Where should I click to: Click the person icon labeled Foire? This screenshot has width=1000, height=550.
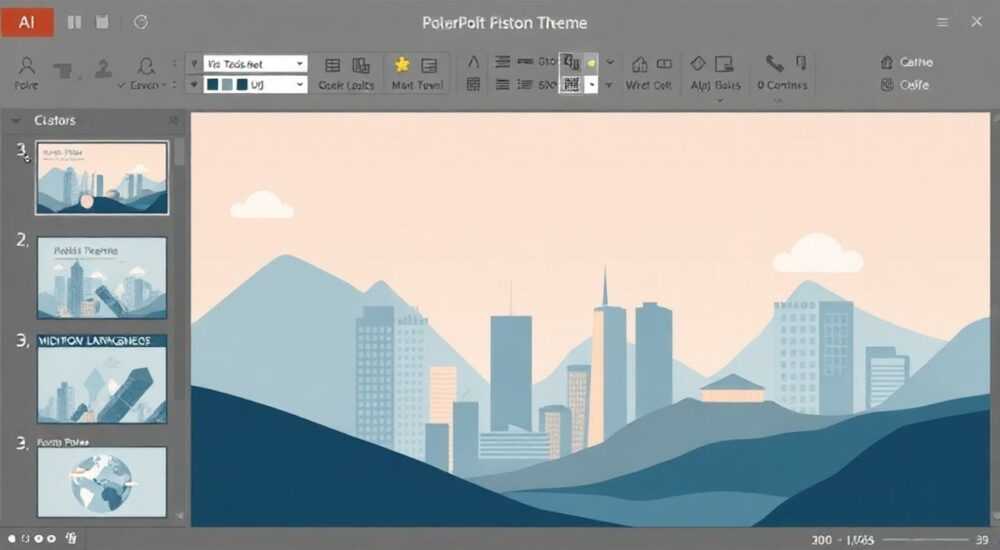[x=27, y=65]
